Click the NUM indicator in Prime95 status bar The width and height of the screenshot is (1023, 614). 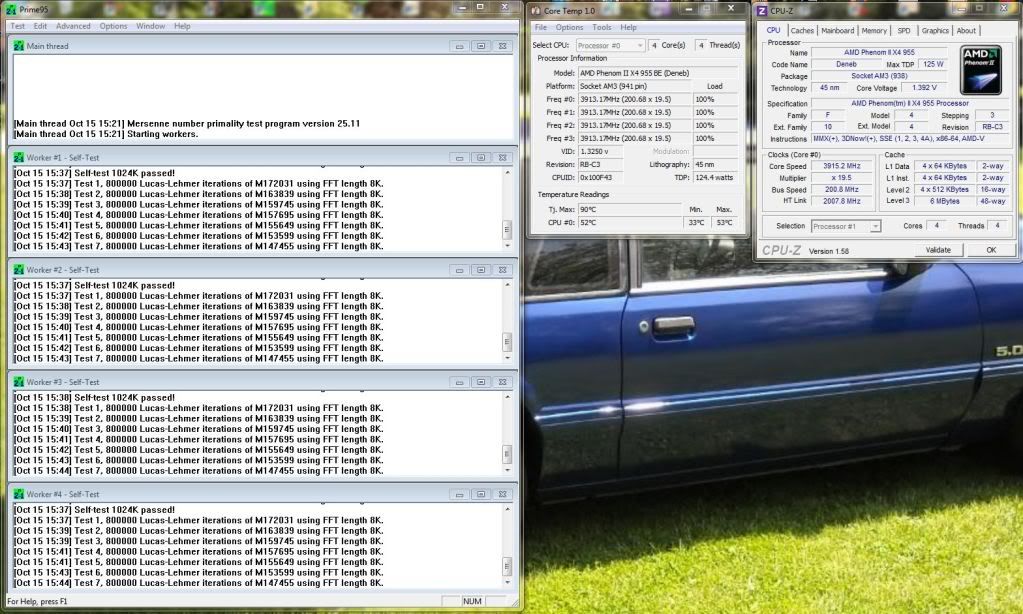click(472, 602)
